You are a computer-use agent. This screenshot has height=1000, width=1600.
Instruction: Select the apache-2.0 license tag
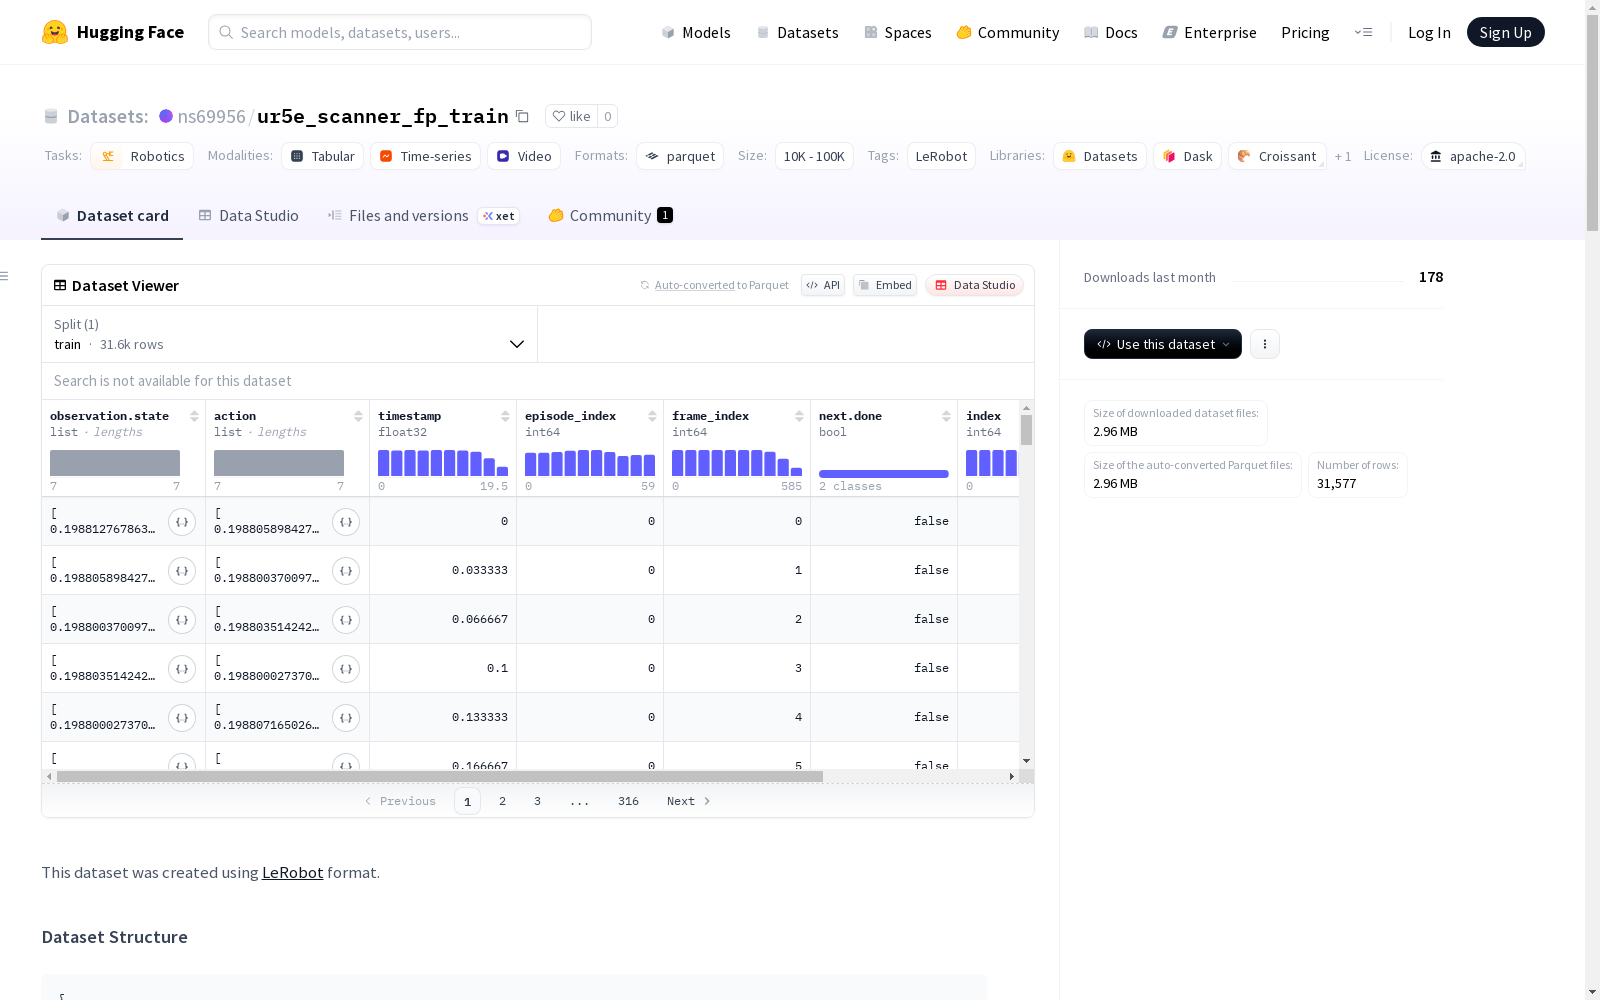[1473, 156]
